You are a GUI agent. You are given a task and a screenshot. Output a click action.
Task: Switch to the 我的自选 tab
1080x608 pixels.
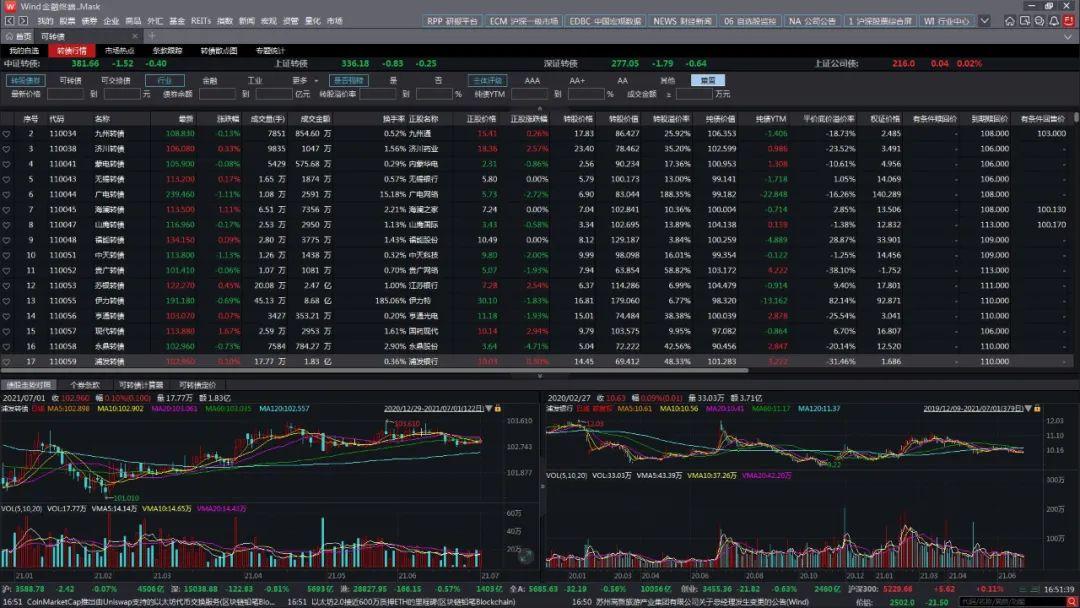[x=24, y=51]
